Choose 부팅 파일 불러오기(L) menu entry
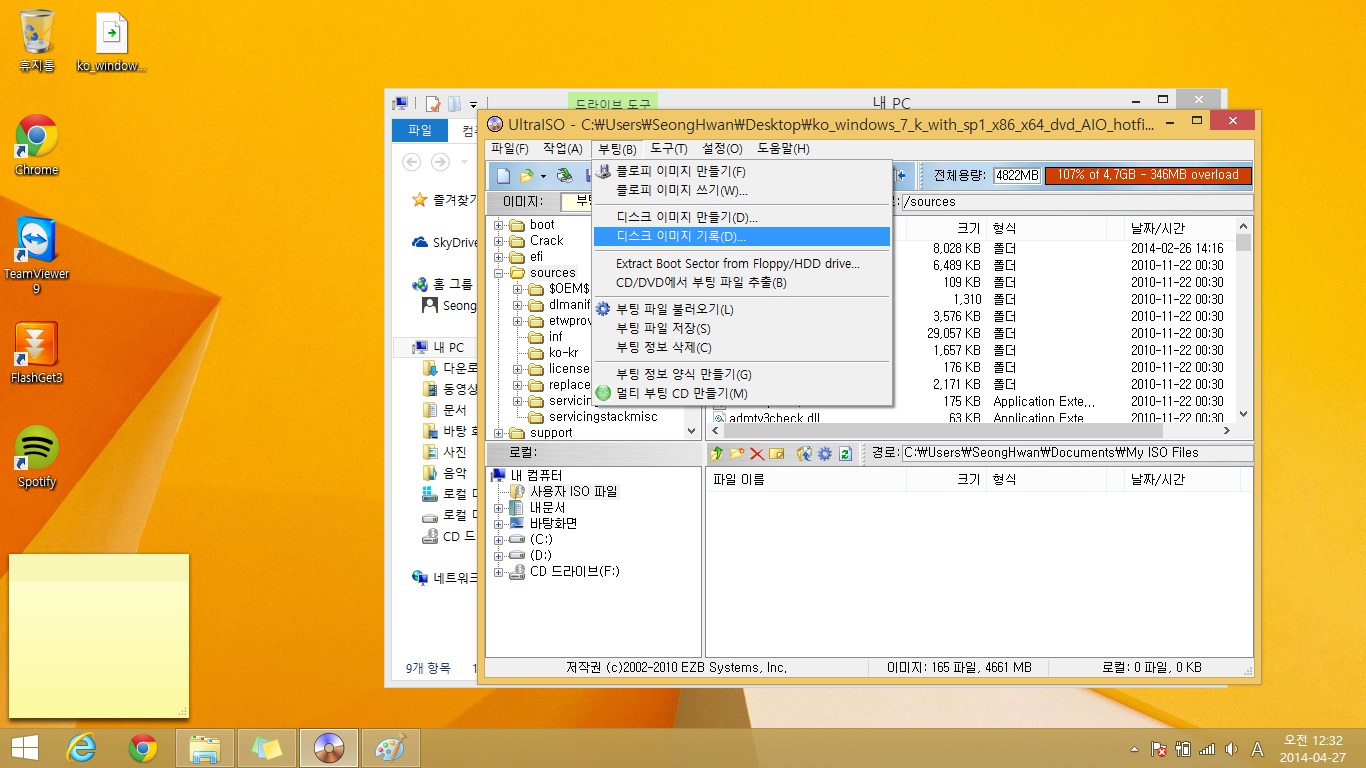This screenshot has width=1366, height=768. [x=741, y=310]
